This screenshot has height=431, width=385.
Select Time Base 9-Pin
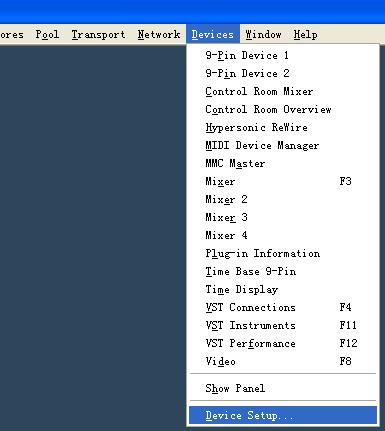click(283, 271)
